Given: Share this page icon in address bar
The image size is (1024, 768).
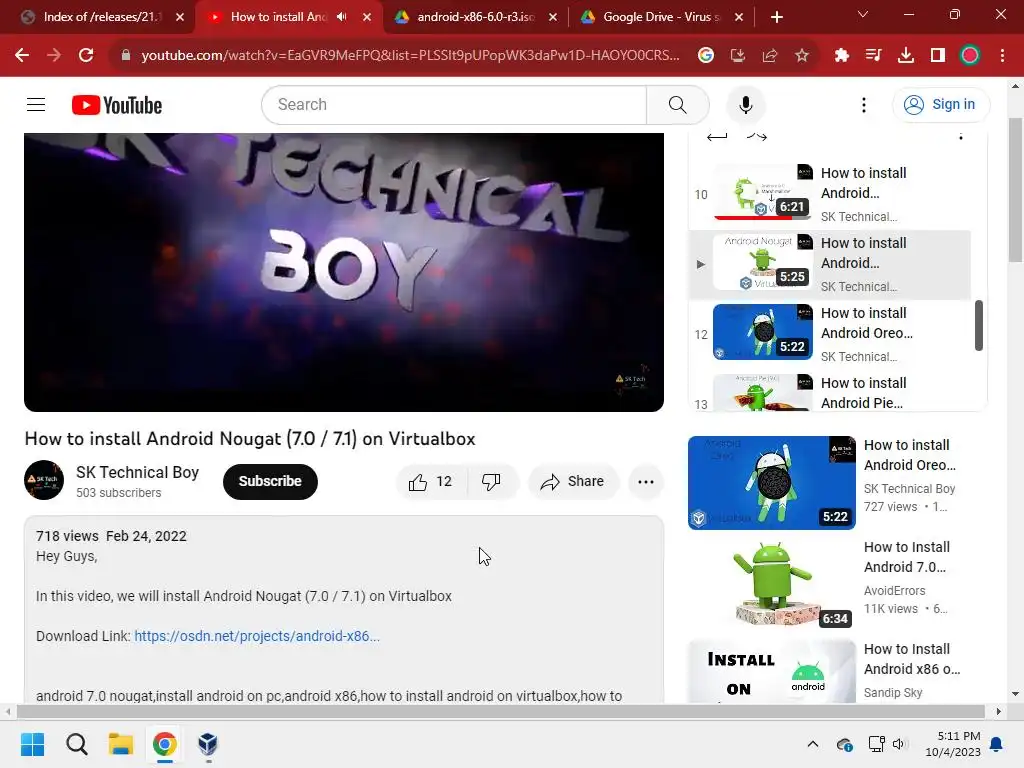Looking at the screenshot, I should coord(769,56).
